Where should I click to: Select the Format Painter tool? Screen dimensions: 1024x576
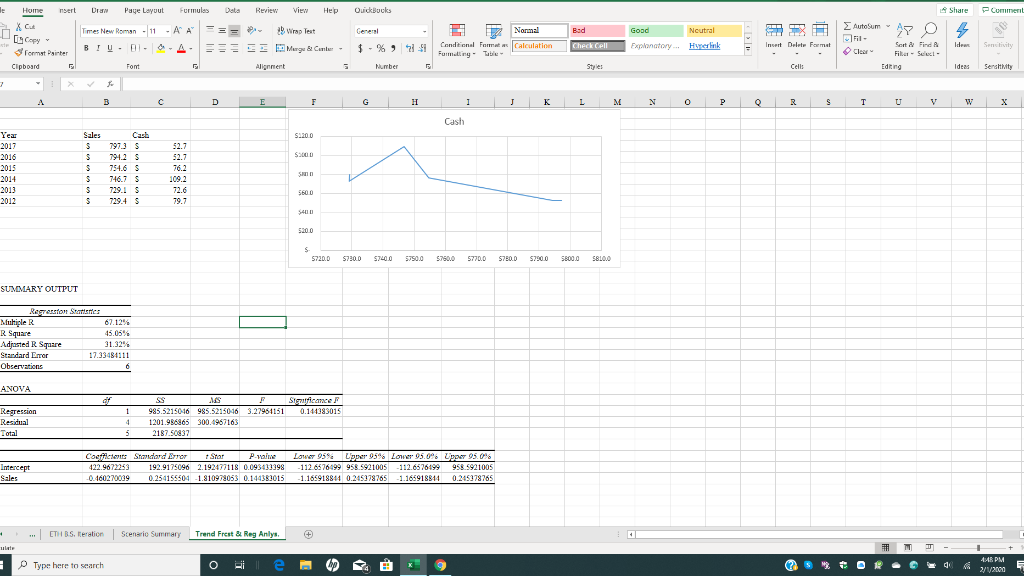pyautogui.click(x=38, y=53)
